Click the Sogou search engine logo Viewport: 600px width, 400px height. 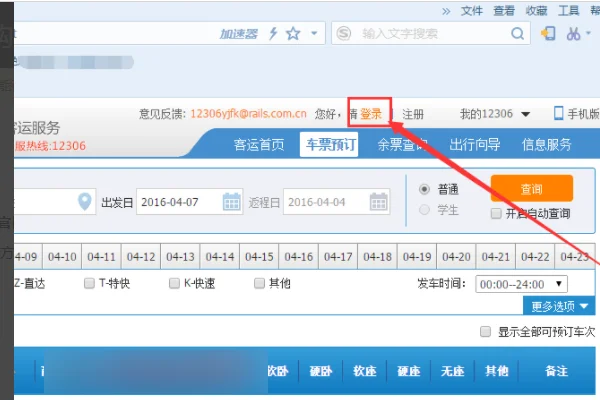[344, 34]
